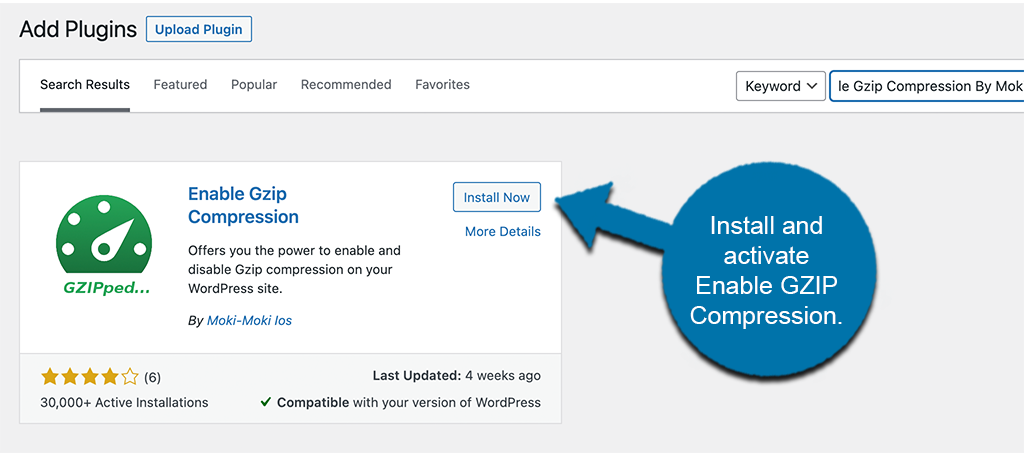This screenshot has height=456, width=1024.
Task: Click the green Compatible checkmark icon
Action: tap(266, 402)
